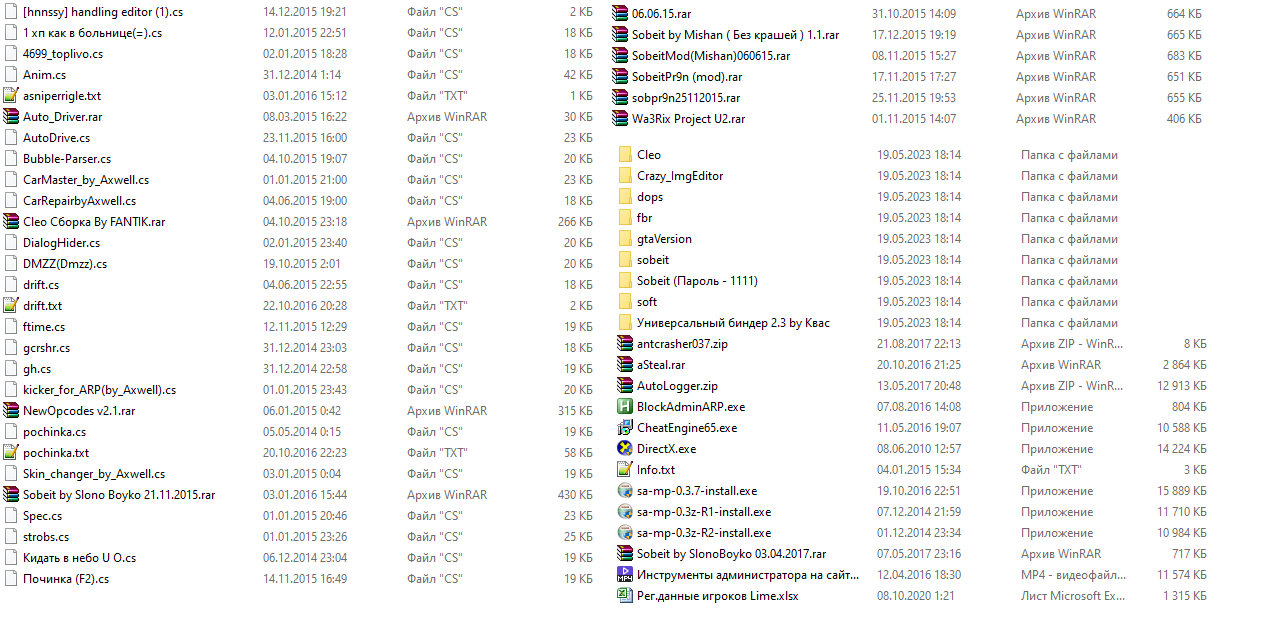The height and width of the screenshot is (619, 1280).
Task: Select the Spec.cs file name
Action: (x=43, y=516)
